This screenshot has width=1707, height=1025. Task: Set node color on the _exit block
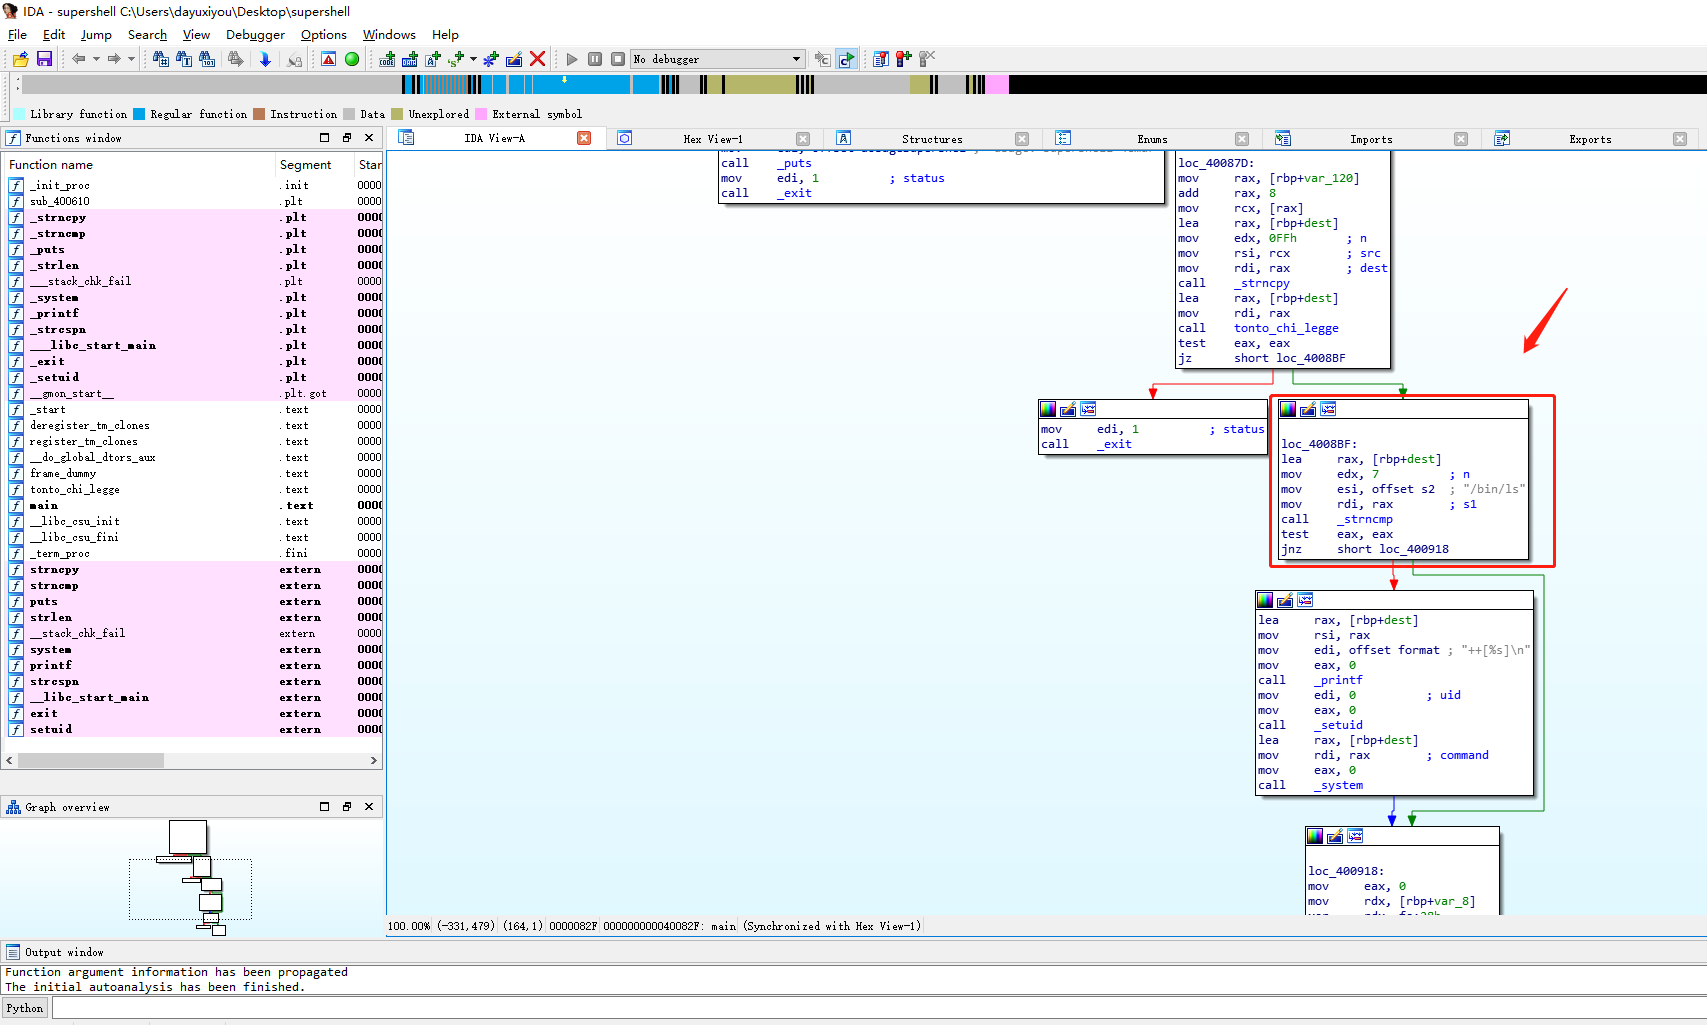pos(1048,409)
